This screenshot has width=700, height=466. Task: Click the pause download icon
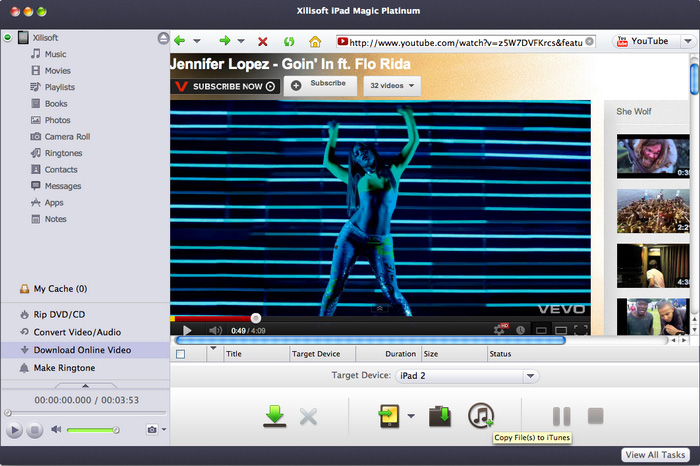tap(561, 416)
